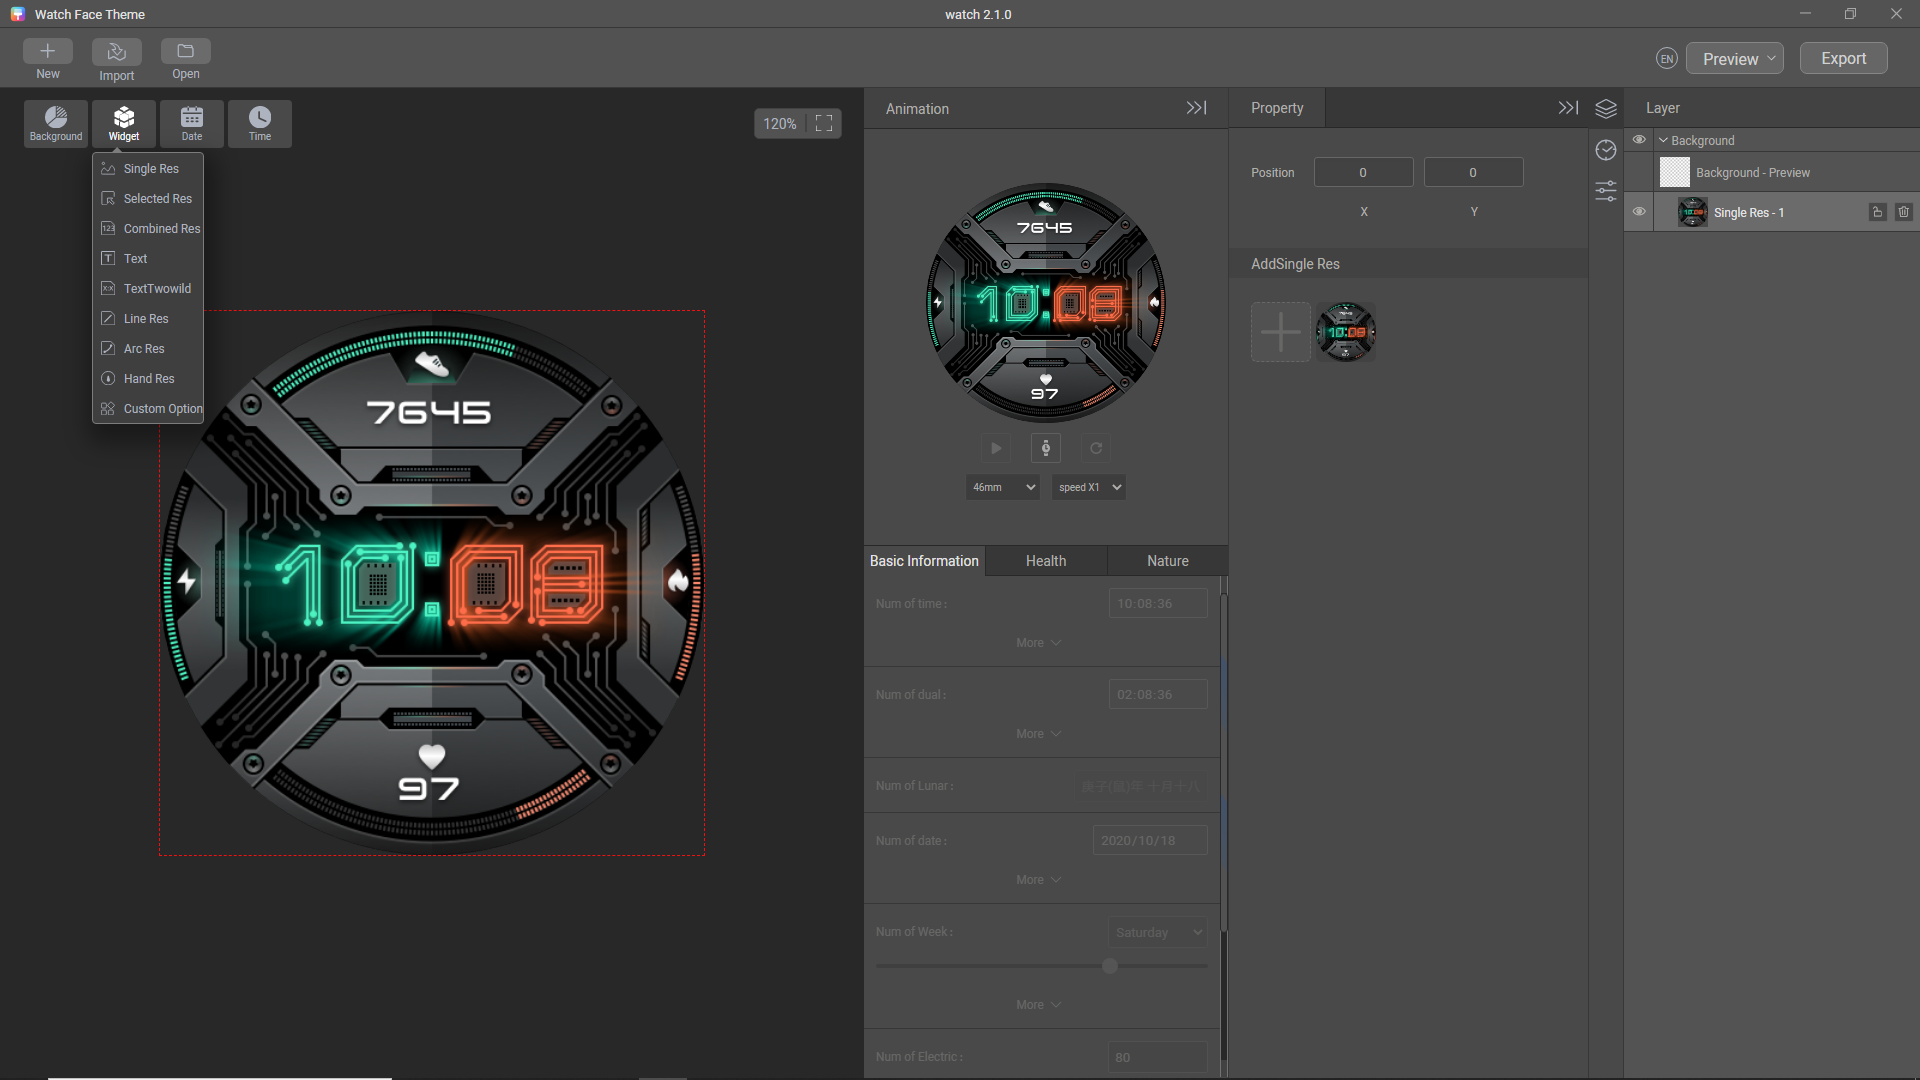Click lock icon on Single Res - 1 layer
The height and width of the screenshot is (1080, 1920).
tap(1878, 212)
